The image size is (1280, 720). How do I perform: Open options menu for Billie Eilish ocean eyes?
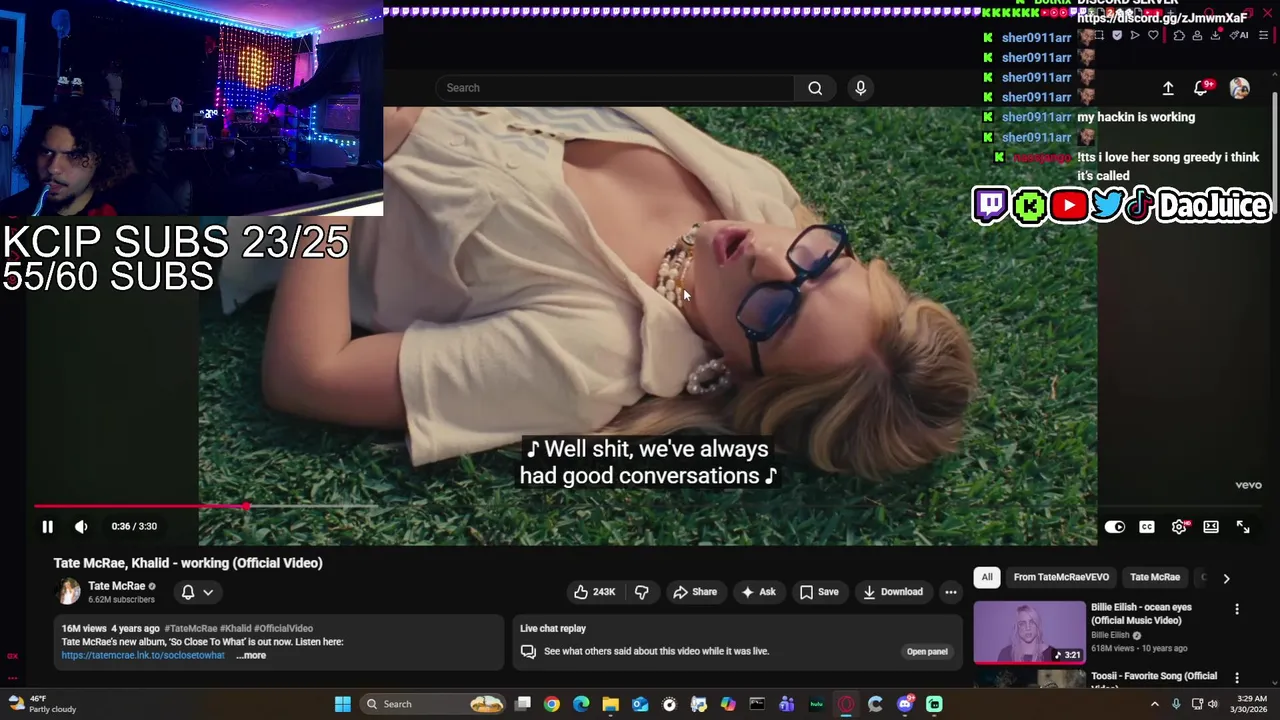pyautogui.click(x=1237, y=609)
